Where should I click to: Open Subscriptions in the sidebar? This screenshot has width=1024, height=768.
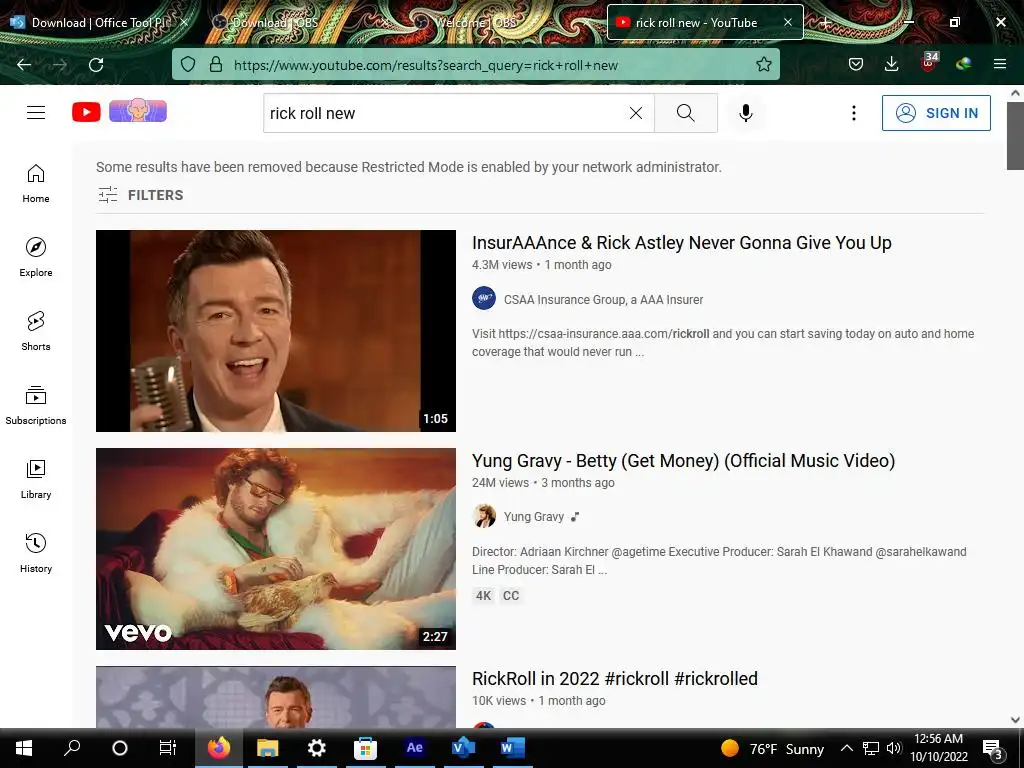point(36,405)
